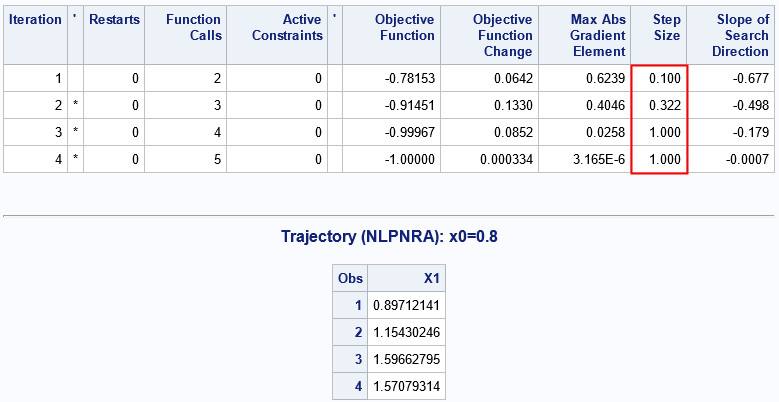Select the Active Constraints column header
This screenshot has width=779, height=402.
coord(284,27)
